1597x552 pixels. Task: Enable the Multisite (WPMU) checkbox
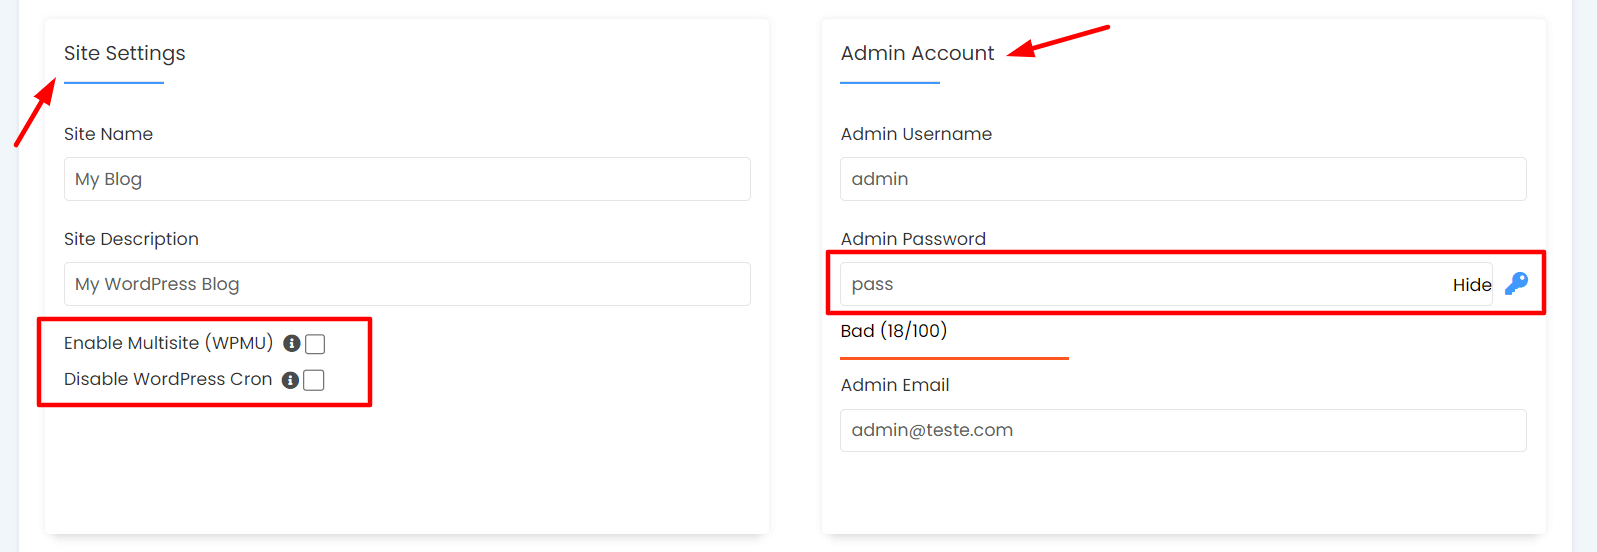(x=315, y=344)
